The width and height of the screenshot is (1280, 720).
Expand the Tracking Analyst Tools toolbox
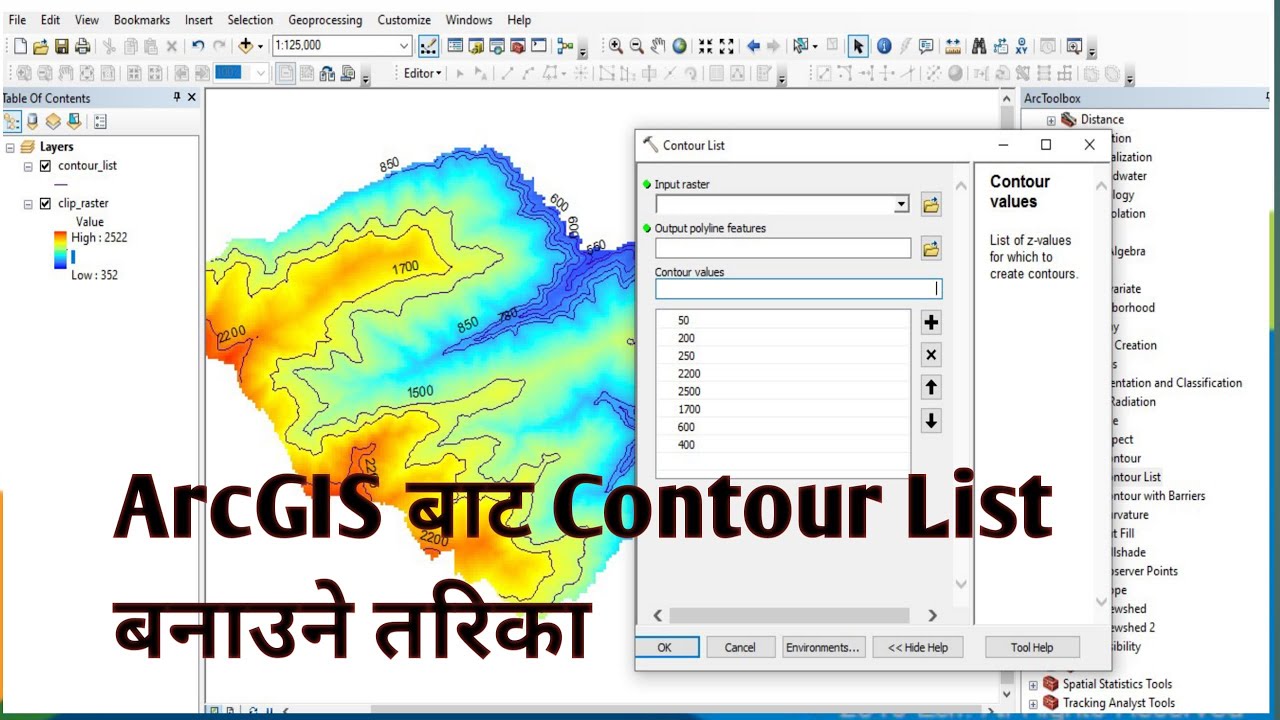tap(1033, 704)
